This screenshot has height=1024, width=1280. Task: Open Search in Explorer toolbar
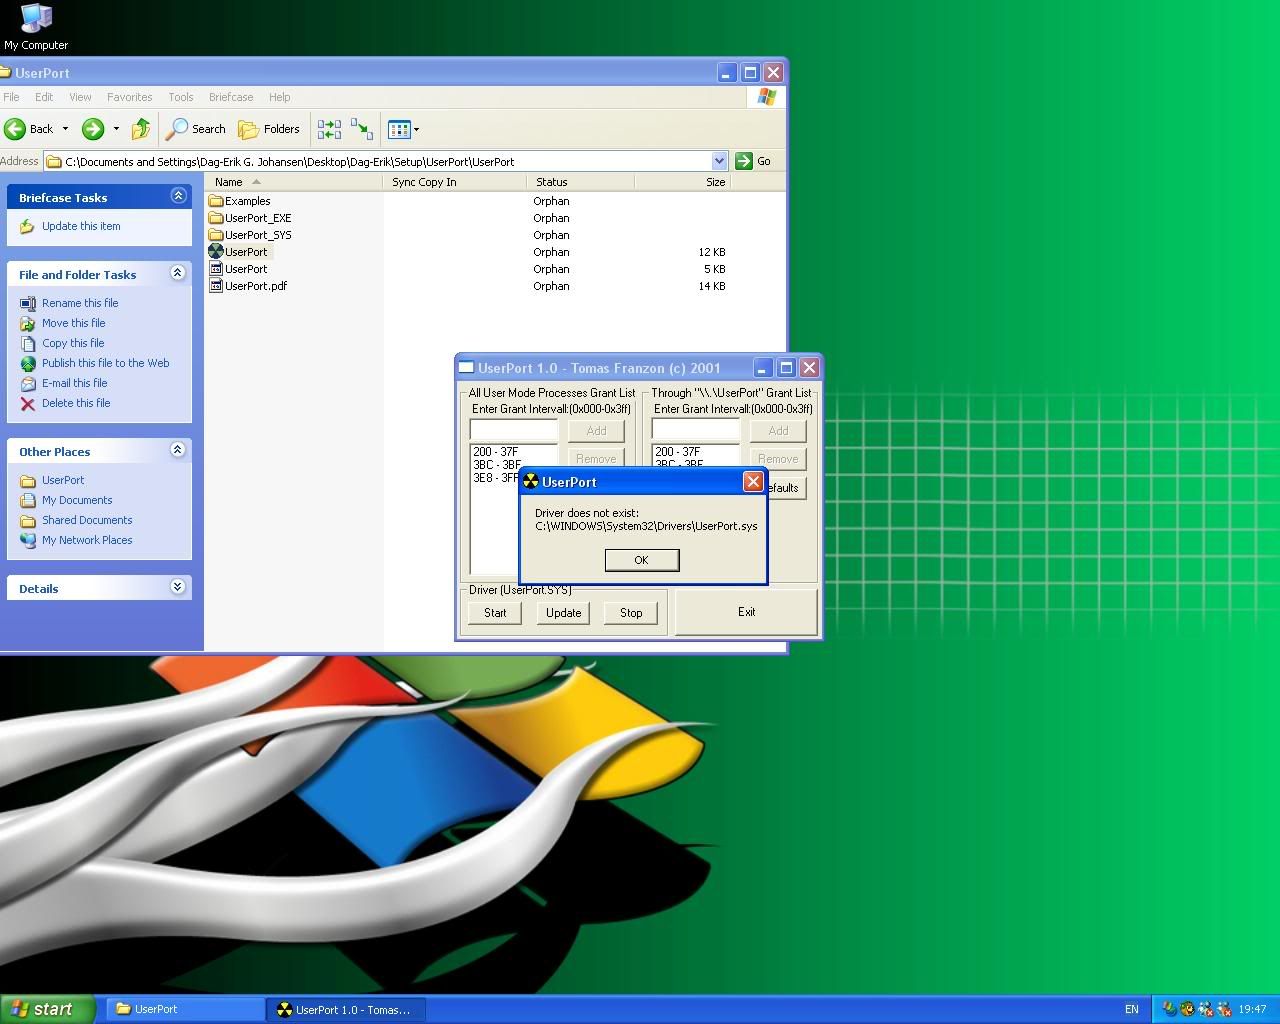click(197, 129)
